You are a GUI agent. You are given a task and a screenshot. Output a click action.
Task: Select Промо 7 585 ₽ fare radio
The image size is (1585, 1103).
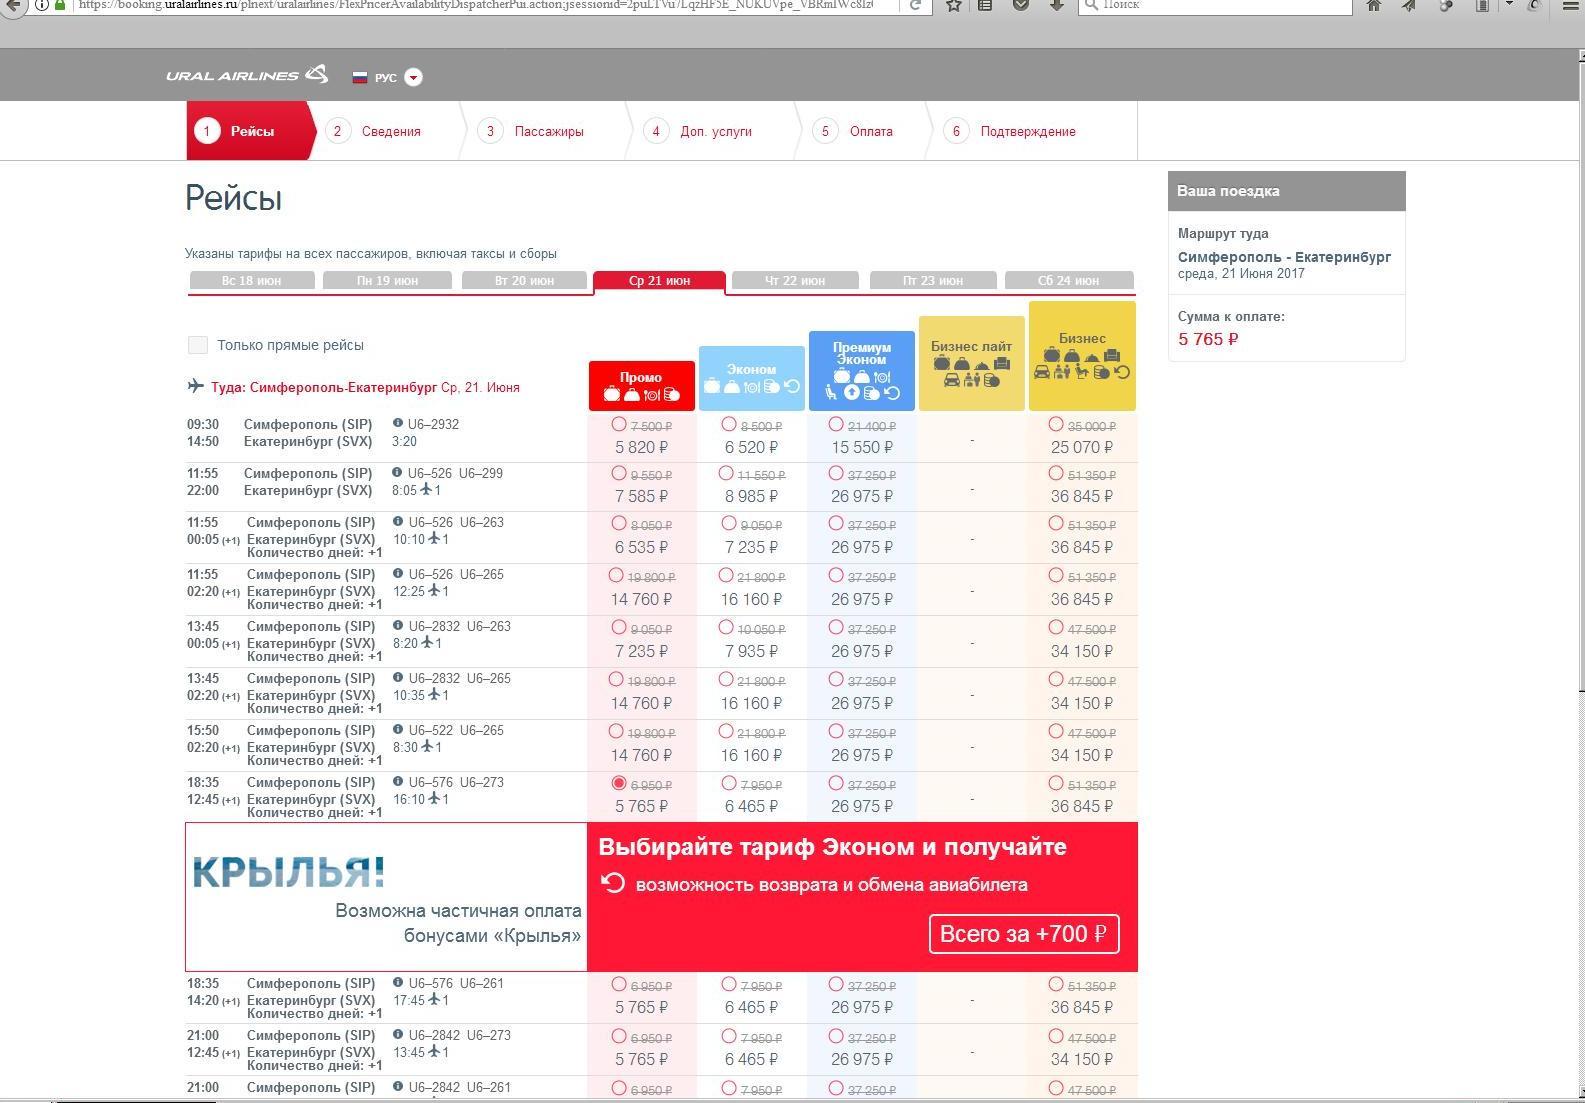pyautogui.click(x=618, y=474)
